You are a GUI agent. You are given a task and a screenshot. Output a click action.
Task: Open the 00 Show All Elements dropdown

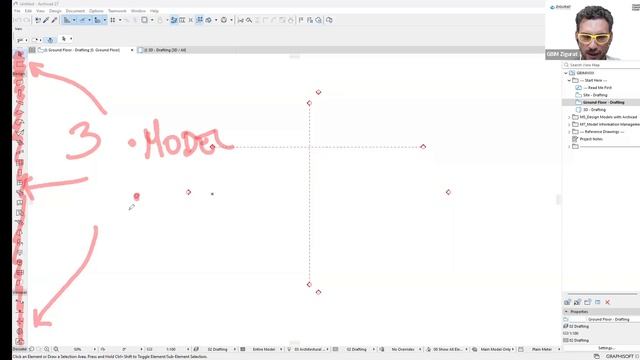467,349
